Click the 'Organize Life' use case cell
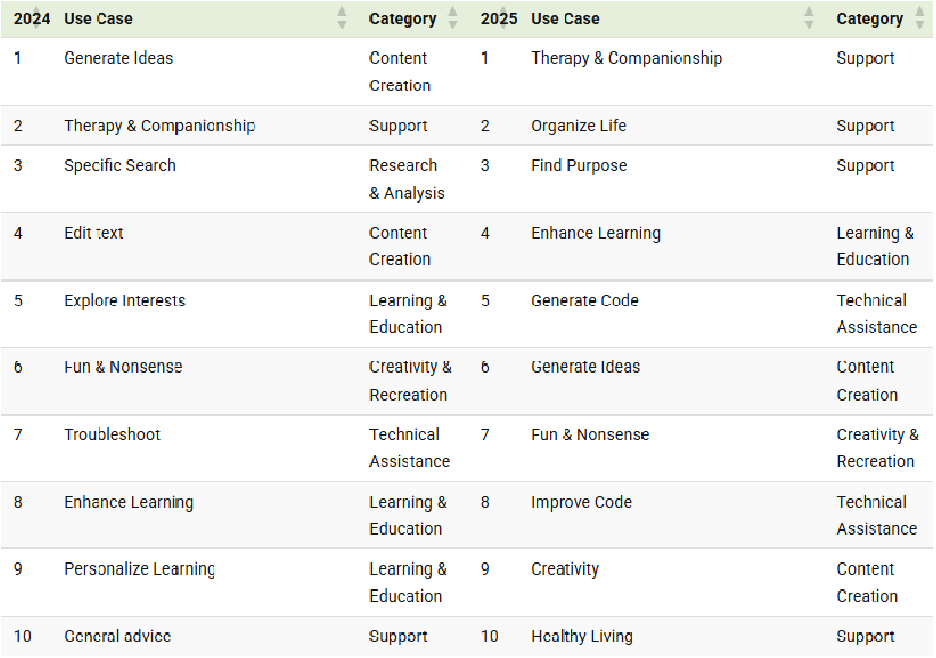This screenshot has height=658, width=936. [578, 126]
